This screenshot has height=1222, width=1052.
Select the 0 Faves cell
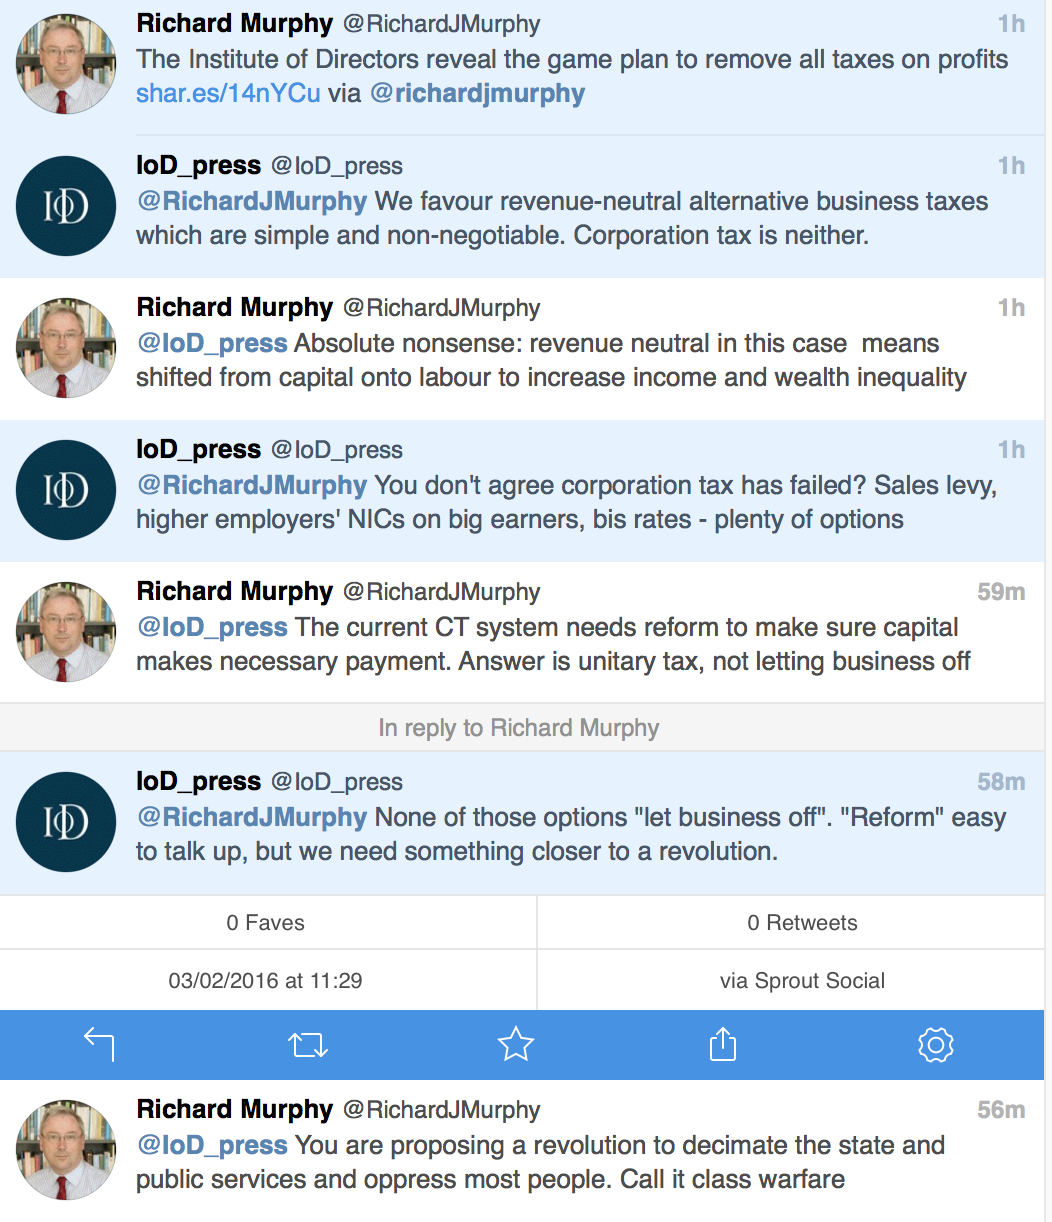click(266, 923)
